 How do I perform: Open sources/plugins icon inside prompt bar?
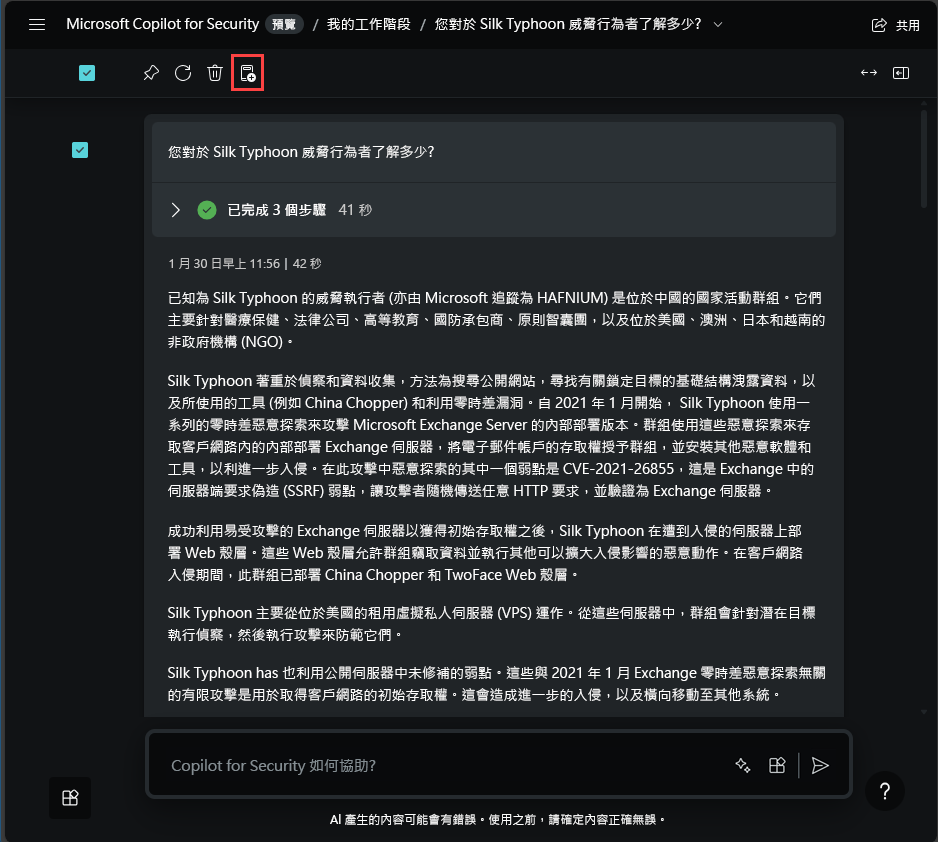click(x=777, y=765)
